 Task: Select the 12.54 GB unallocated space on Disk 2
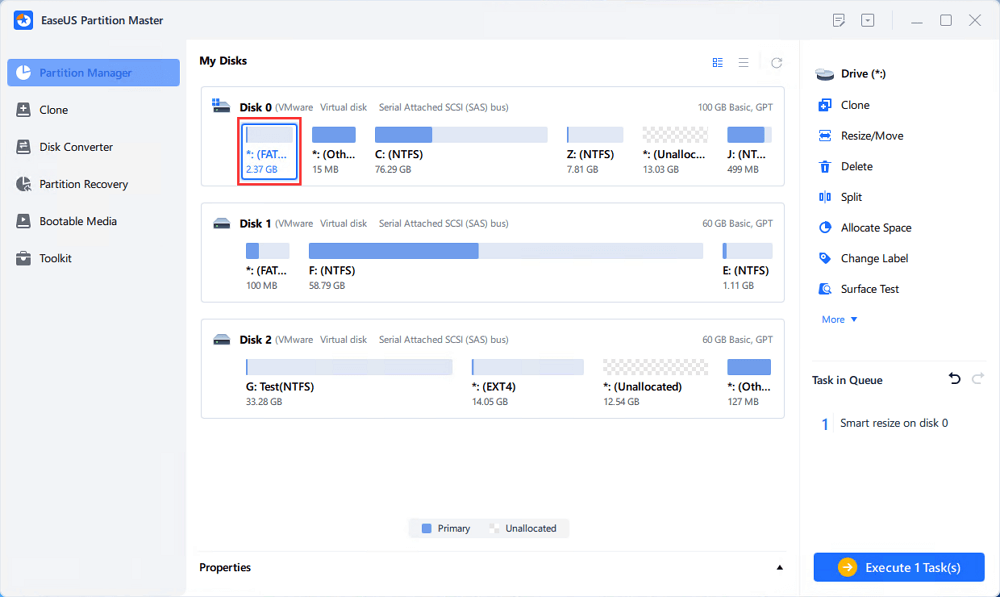(655, 383)
